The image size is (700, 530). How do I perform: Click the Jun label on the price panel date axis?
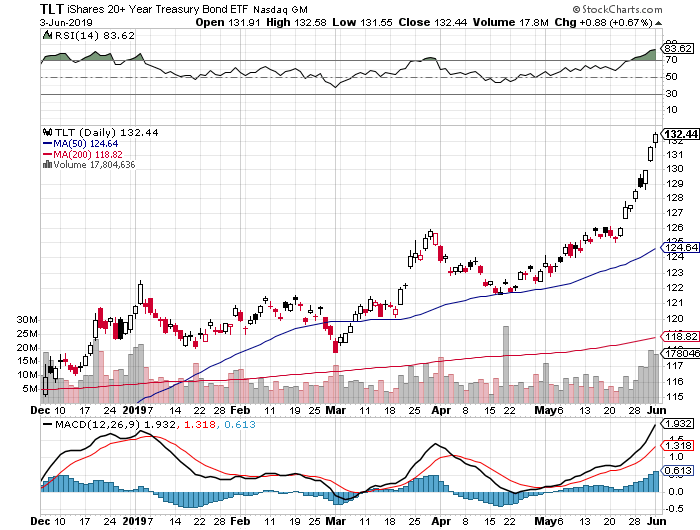(x=657, y=410)
